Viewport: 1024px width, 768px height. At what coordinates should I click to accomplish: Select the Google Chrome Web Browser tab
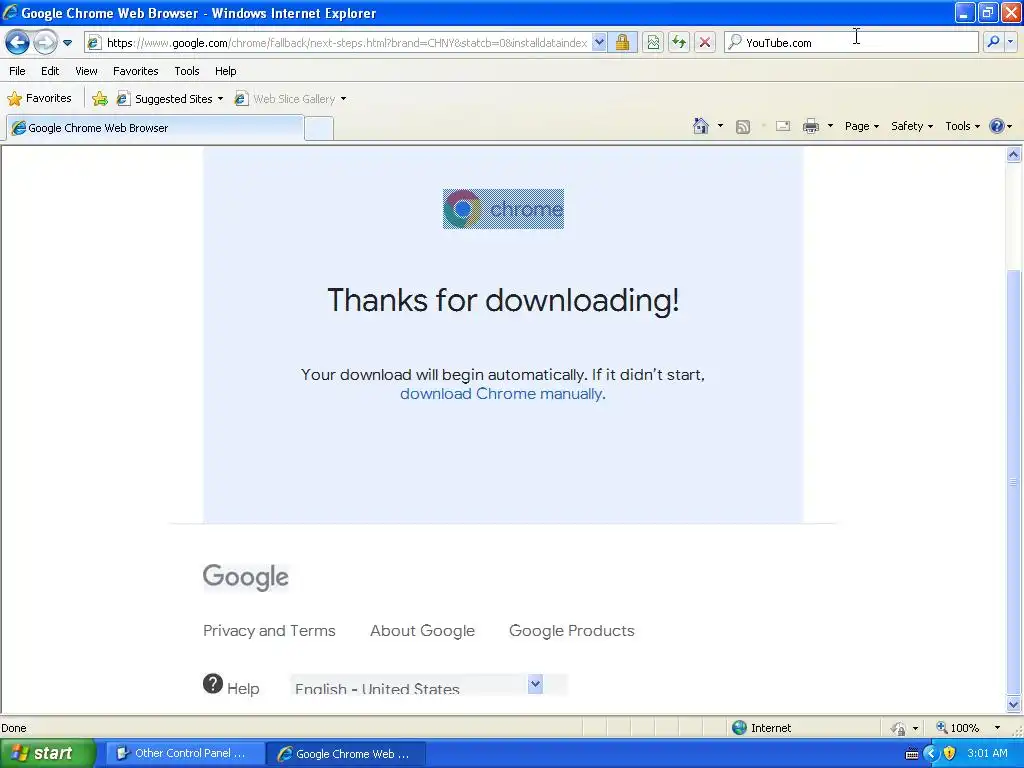click(x=155, y=128)
